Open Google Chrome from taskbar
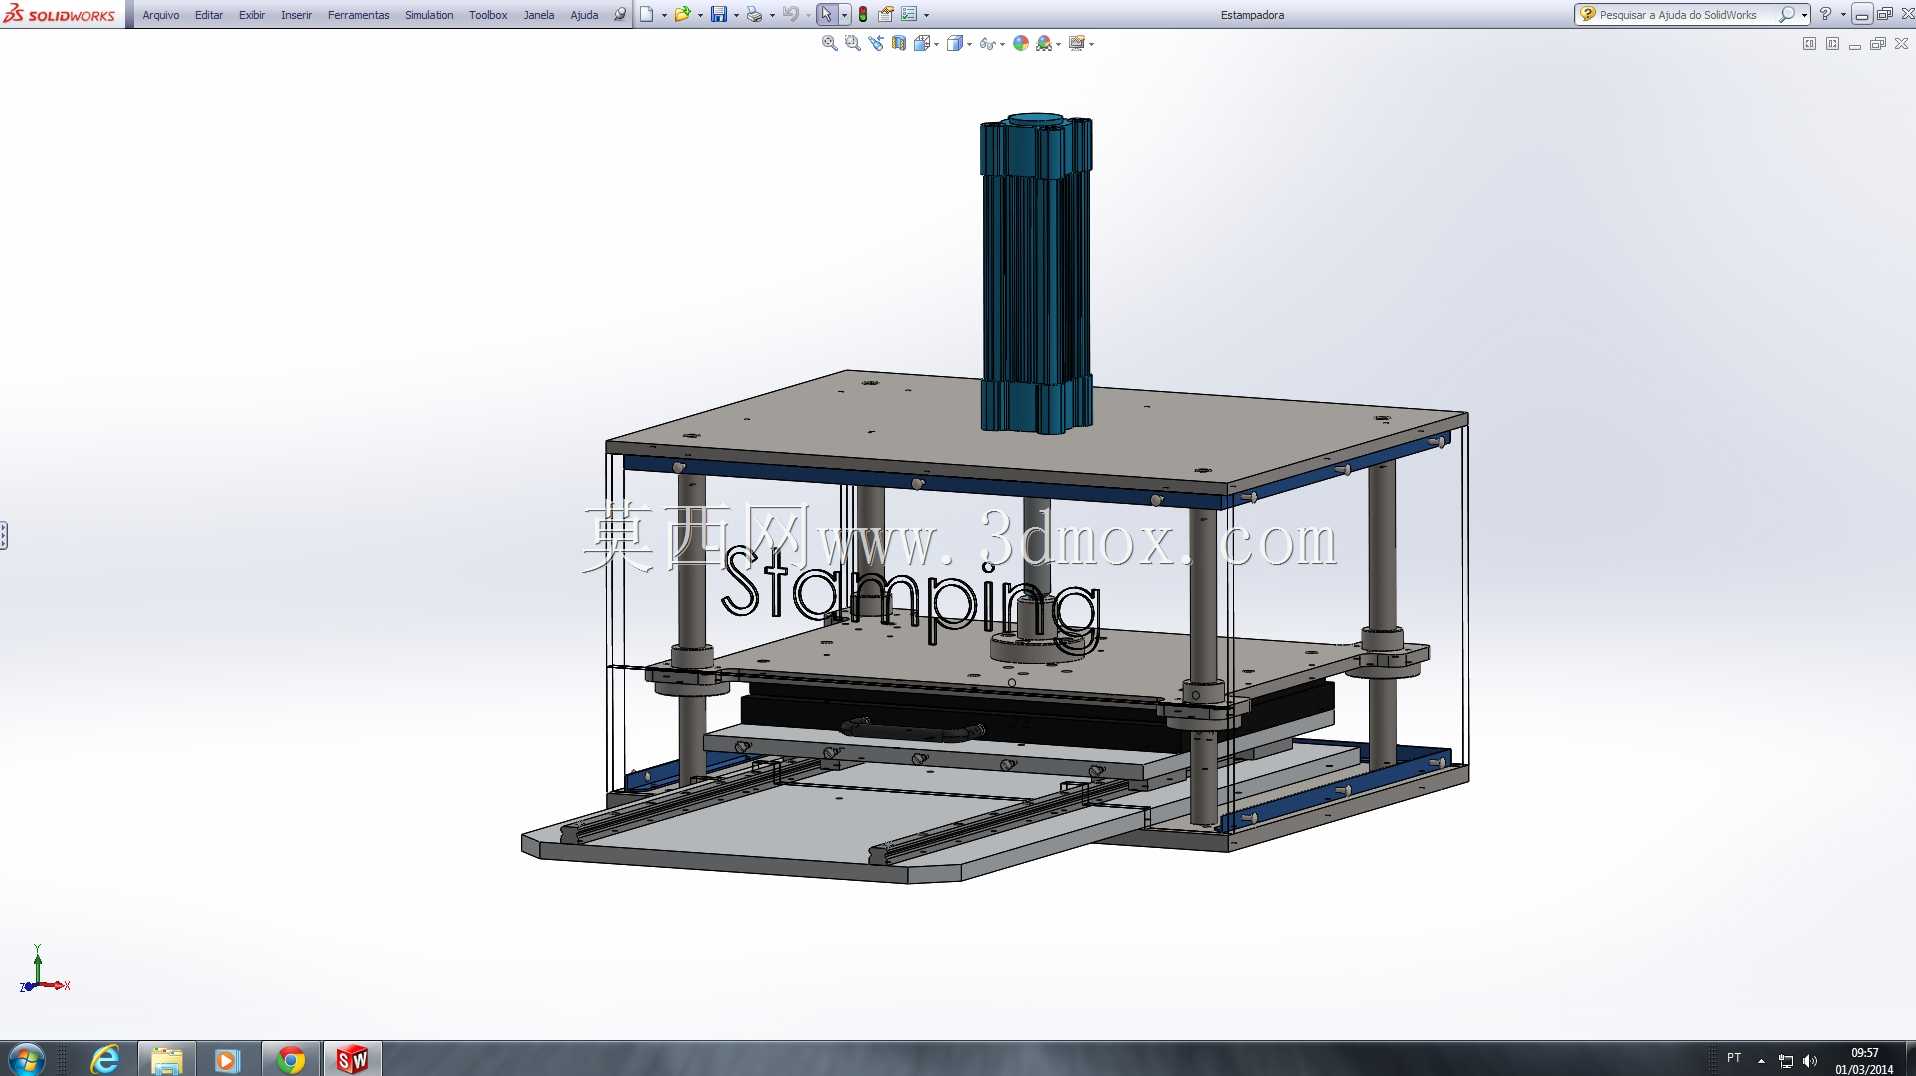The width and height of the screenshot is (1916, 1076). [x=291, y=1059]
